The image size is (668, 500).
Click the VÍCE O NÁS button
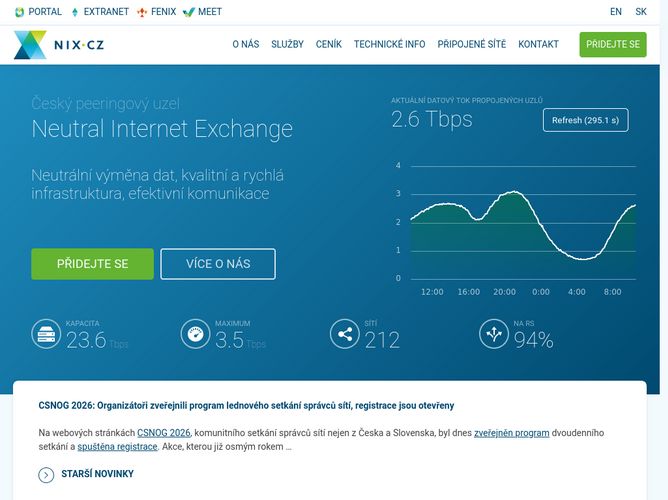pyautogui.click(x=218, y=264)
